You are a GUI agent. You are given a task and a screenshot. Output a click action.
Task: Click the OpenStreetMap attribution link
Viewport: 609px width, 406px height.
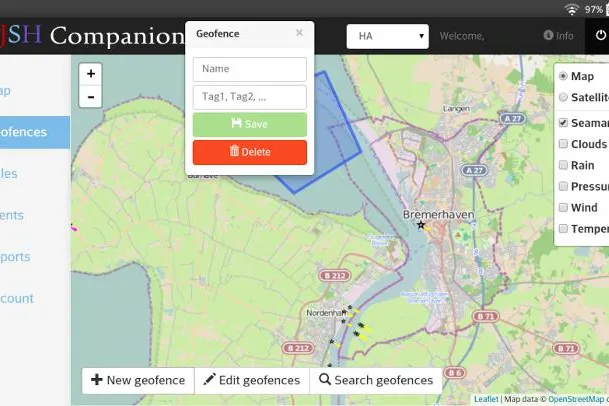pos(576,399)
